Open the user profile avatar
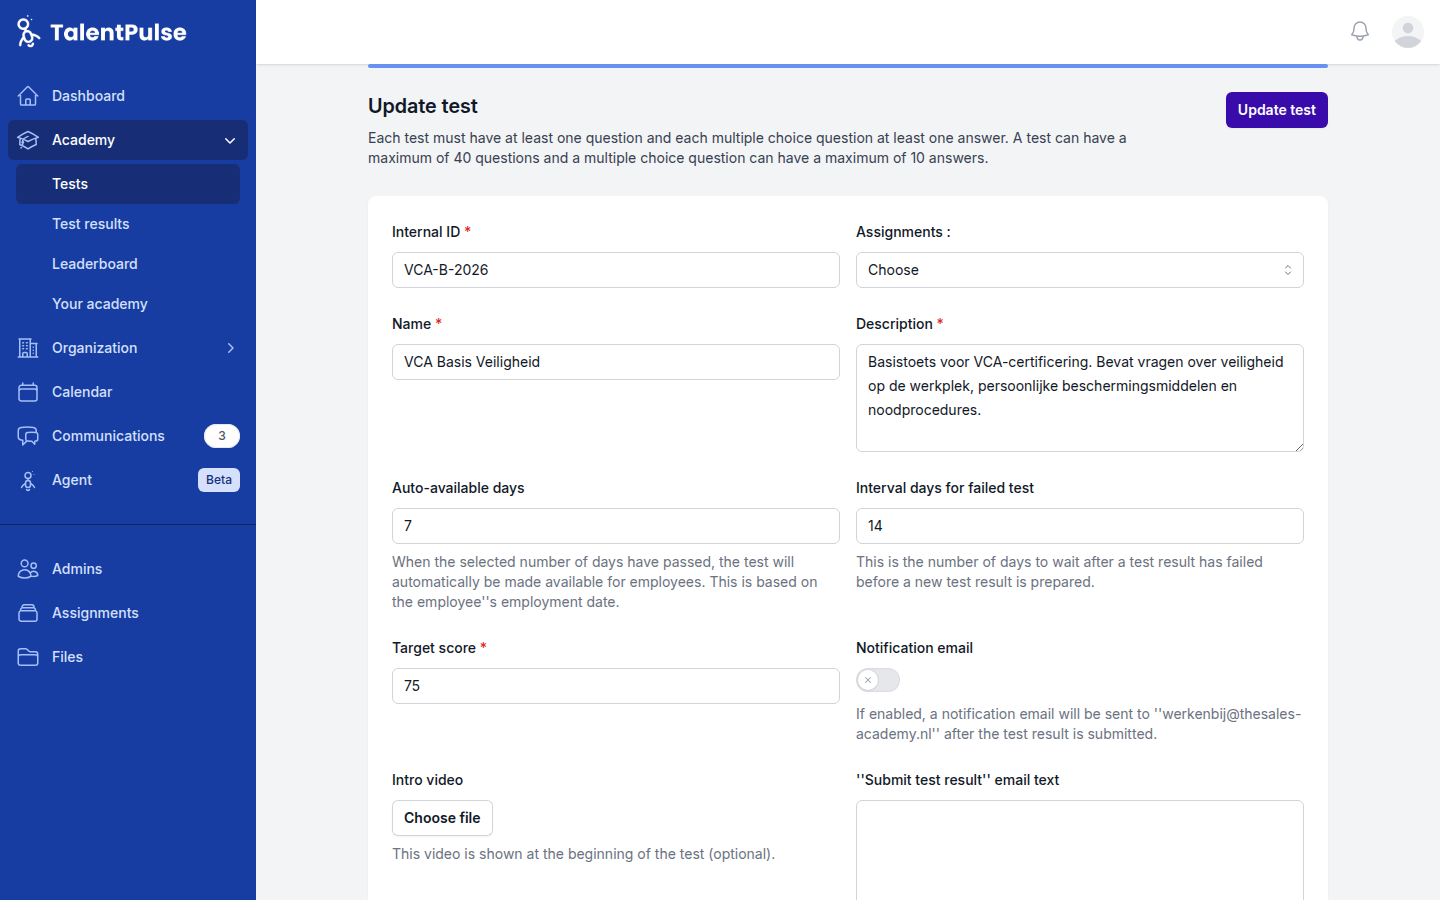The height and width of the screenshot is (900, 1440). [x=1408, y=32]
